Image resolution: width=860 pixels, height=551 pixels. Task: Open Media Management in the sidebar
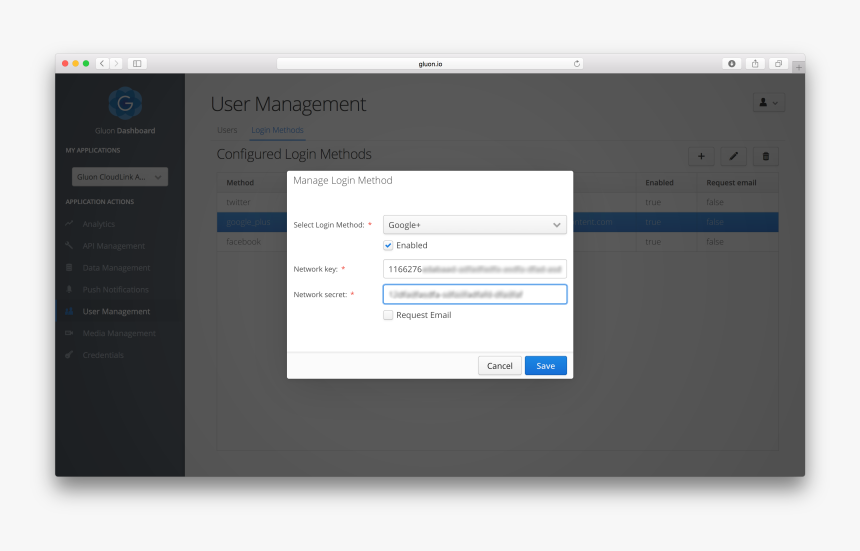click(119, 333)
